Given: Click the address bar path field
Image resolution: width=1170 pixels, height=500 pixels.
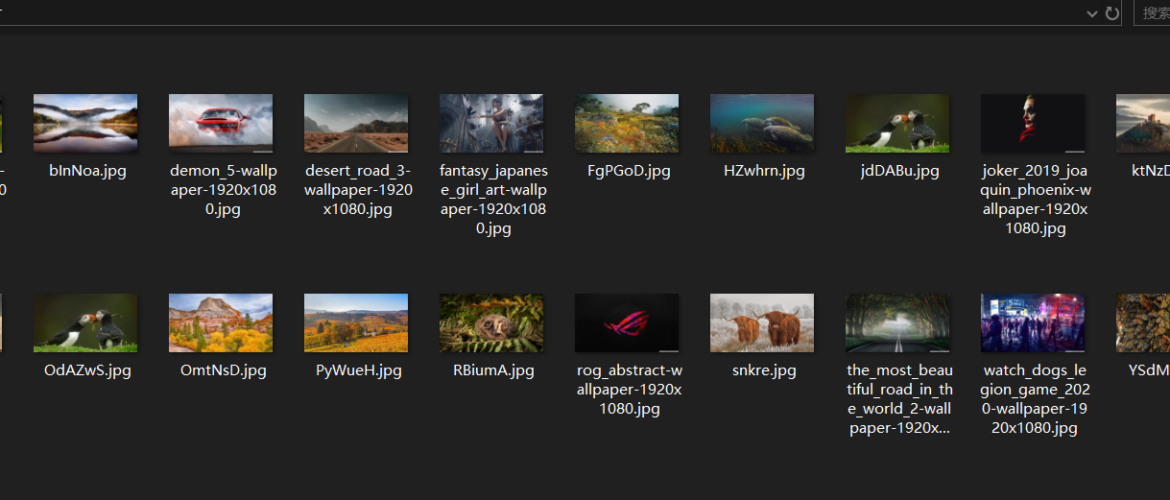Looking at the screenshot, I should (x=540, y=13).
